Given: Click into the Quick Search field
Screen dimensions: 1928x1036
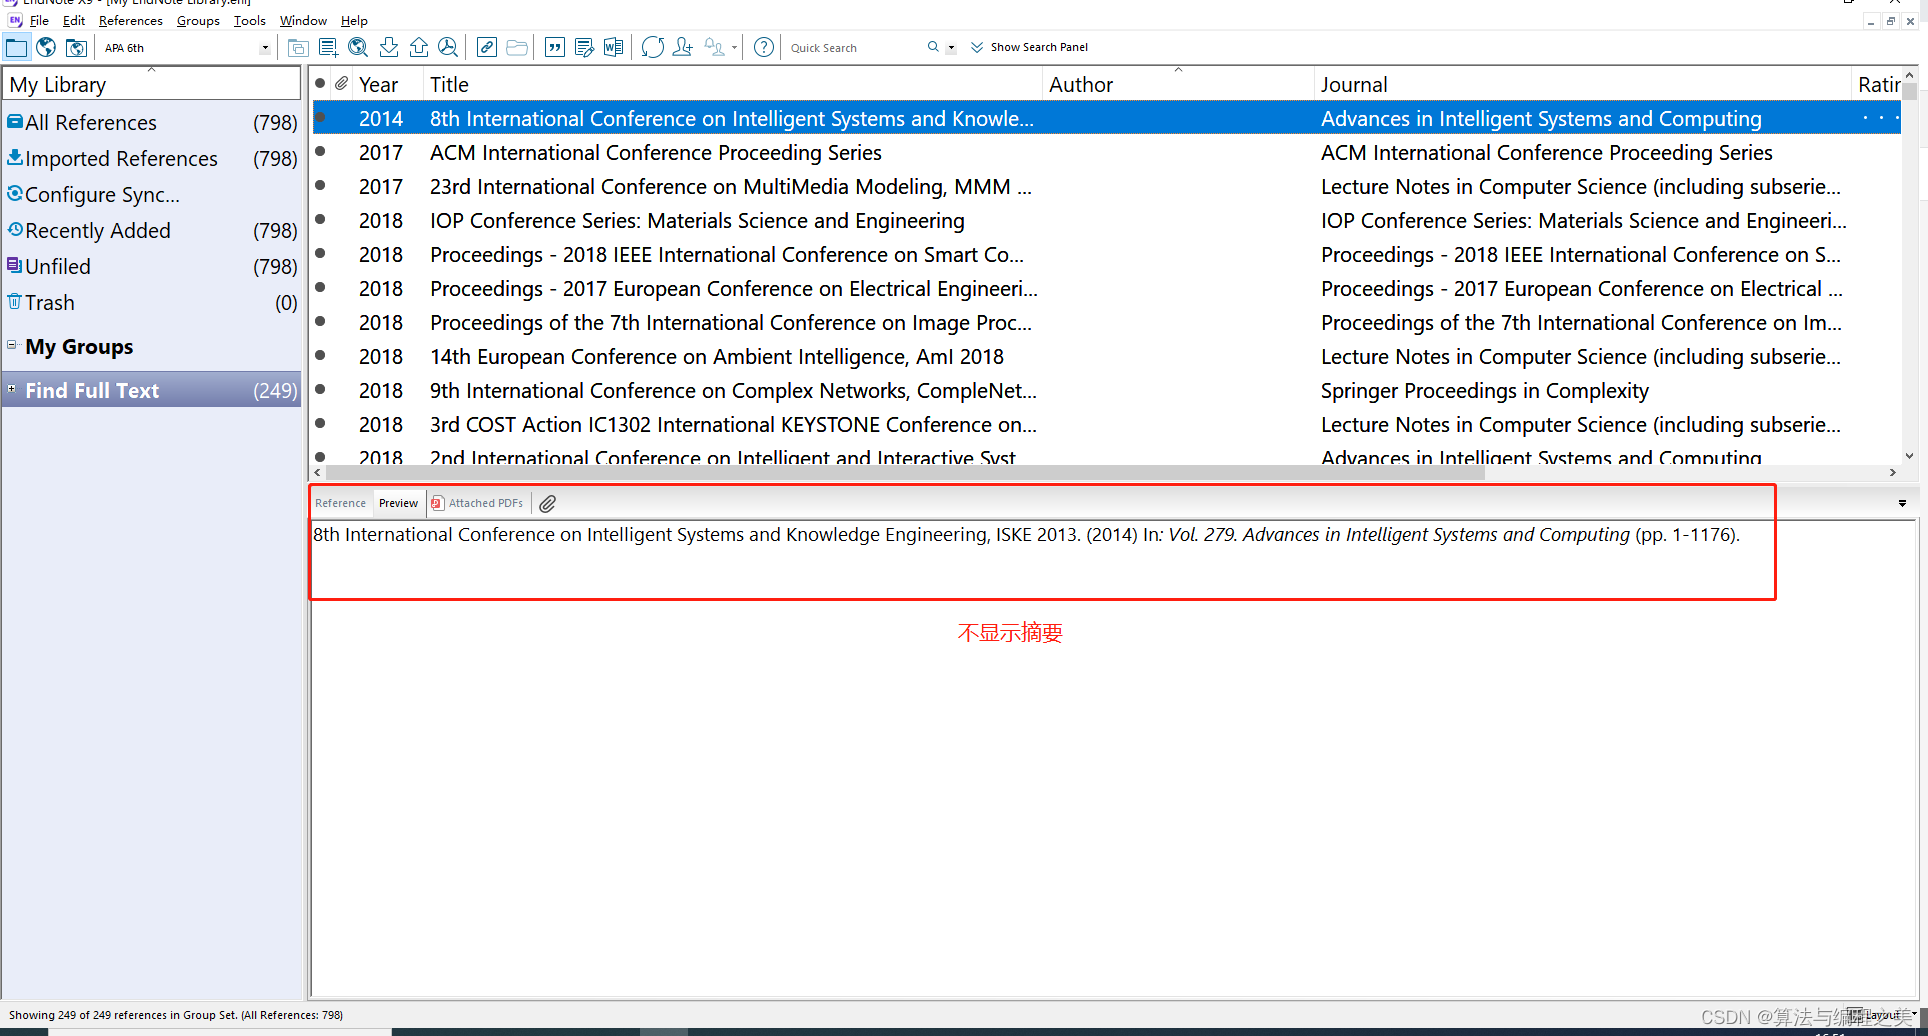Looking at the screenshot, I should [855, 47].
